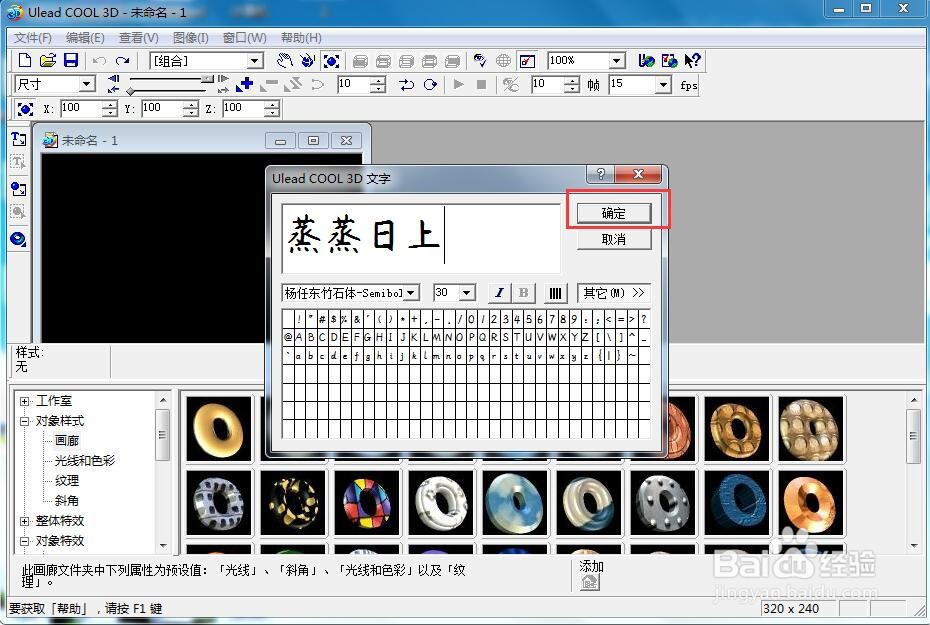
Task: Open the 编辑(E) menu
Action: pos(85,38)
